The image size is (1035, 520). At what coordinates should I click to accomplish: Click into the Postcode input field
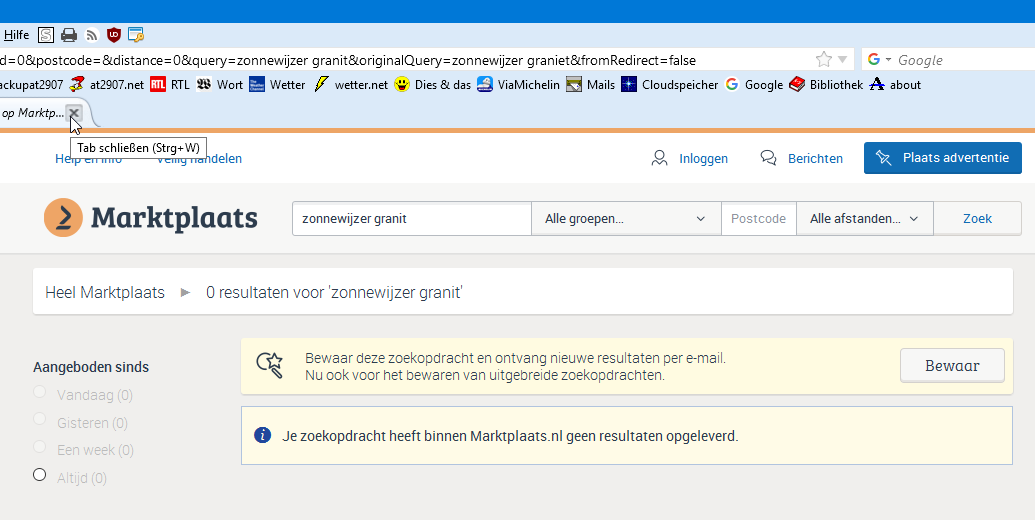(758, 218)
